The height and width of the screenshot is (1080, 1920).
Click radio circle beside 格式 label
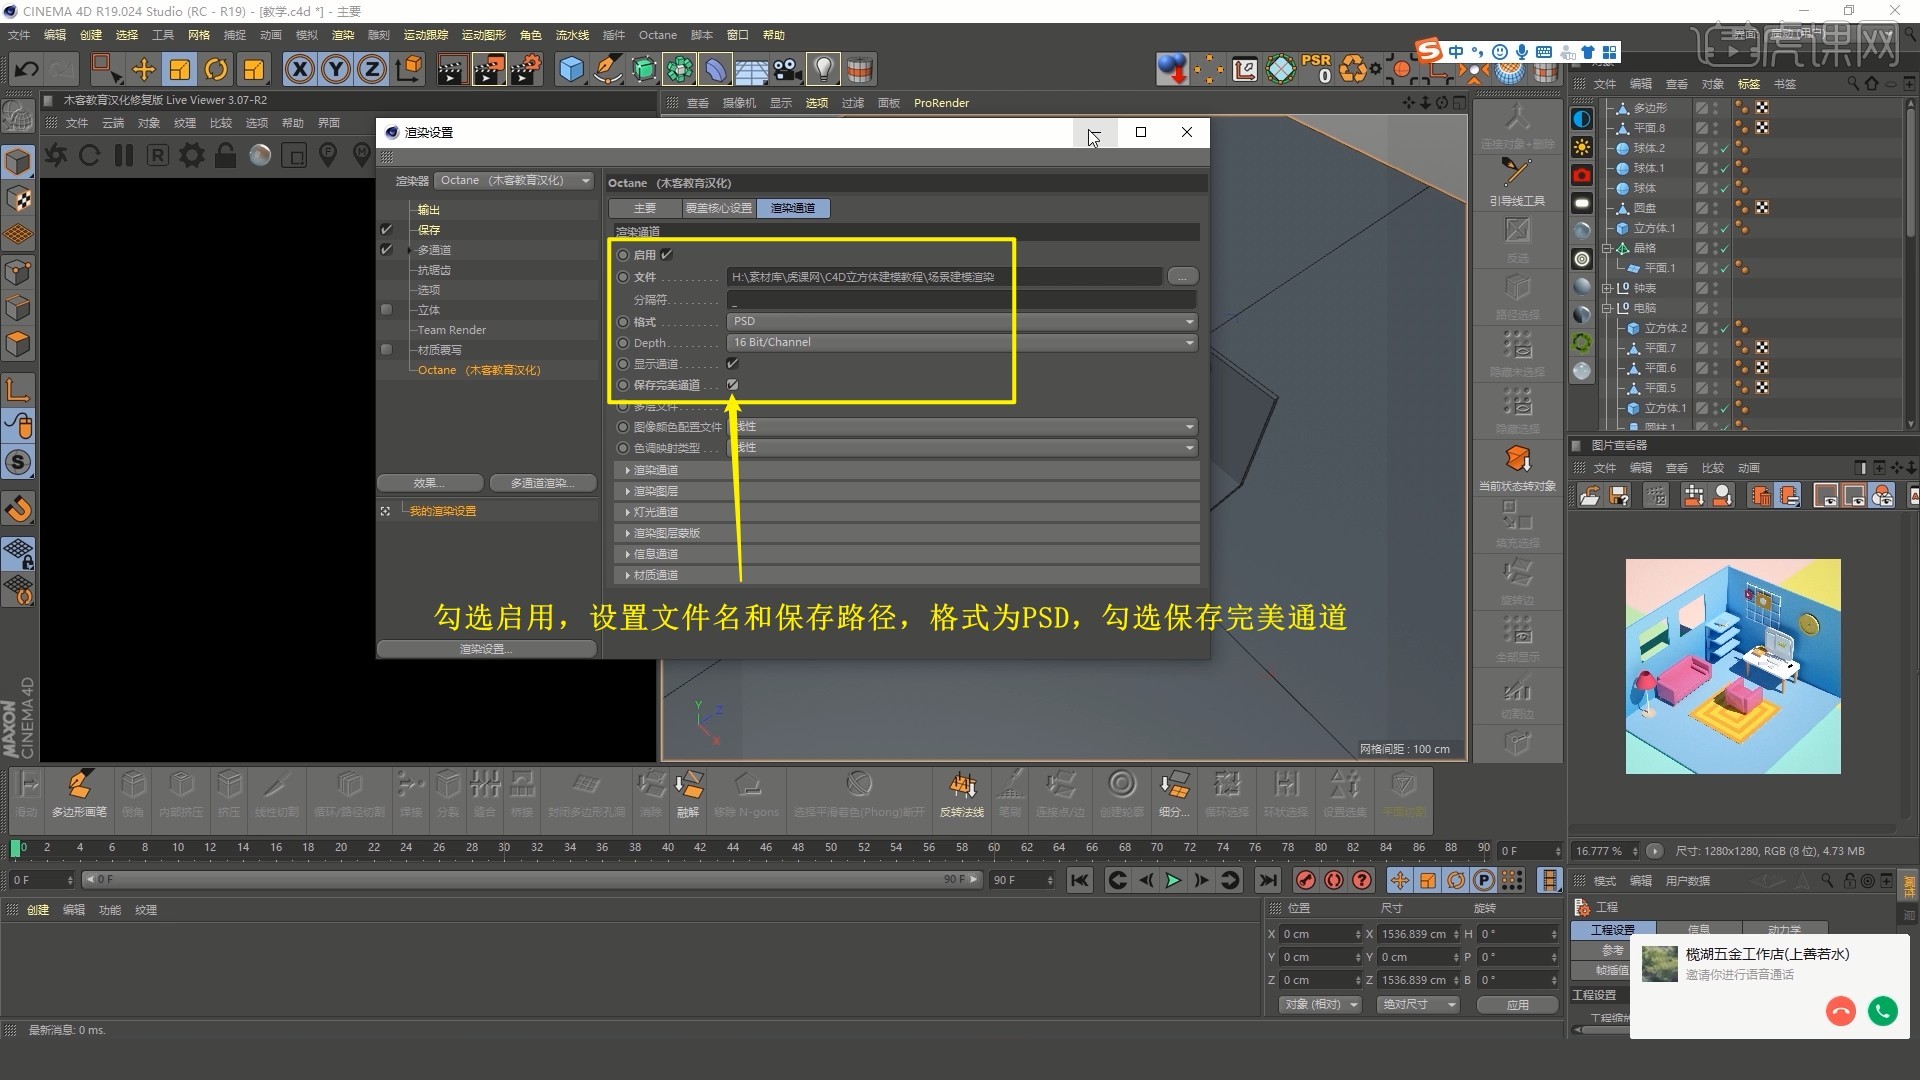(x=623, y=322)
